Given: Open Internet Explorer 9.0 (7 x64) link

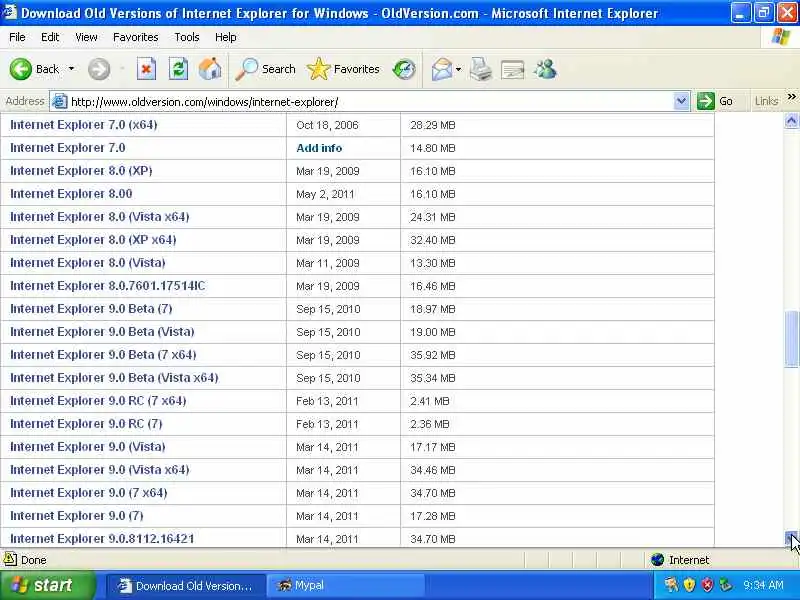Looking at the screenshot, I should click(x=89, y=492).
